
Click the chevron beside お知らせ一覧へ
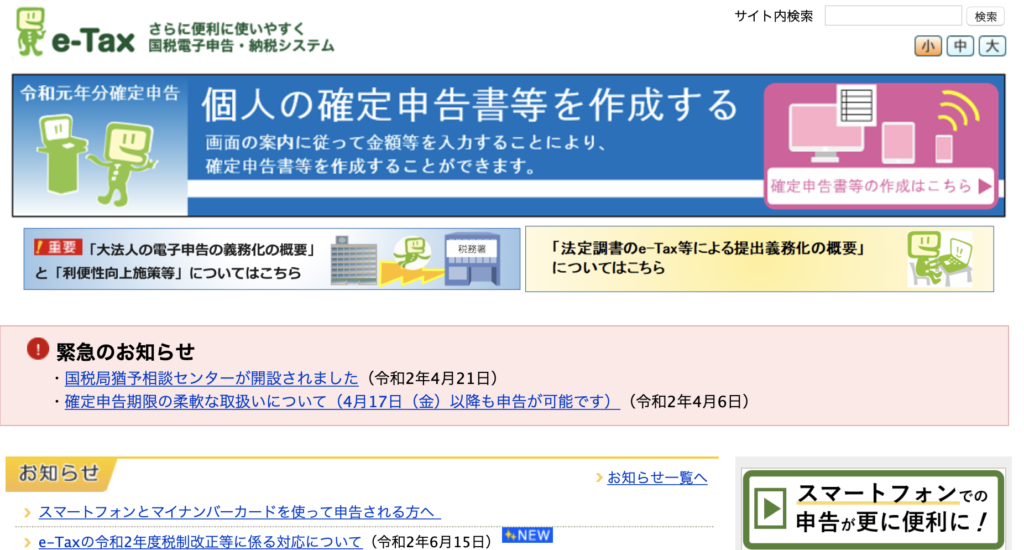click(x=599, y=478)
